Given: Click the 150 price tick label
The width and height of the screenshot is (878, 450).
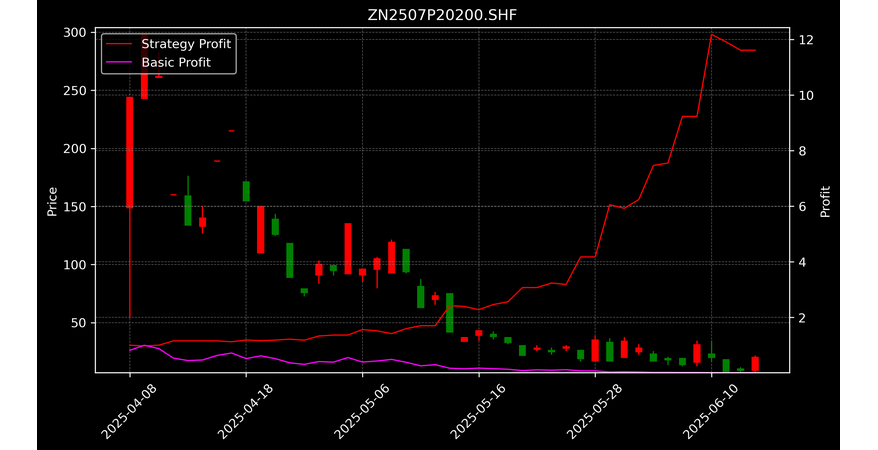Looking at the screenshot, I should click(76, 207).
